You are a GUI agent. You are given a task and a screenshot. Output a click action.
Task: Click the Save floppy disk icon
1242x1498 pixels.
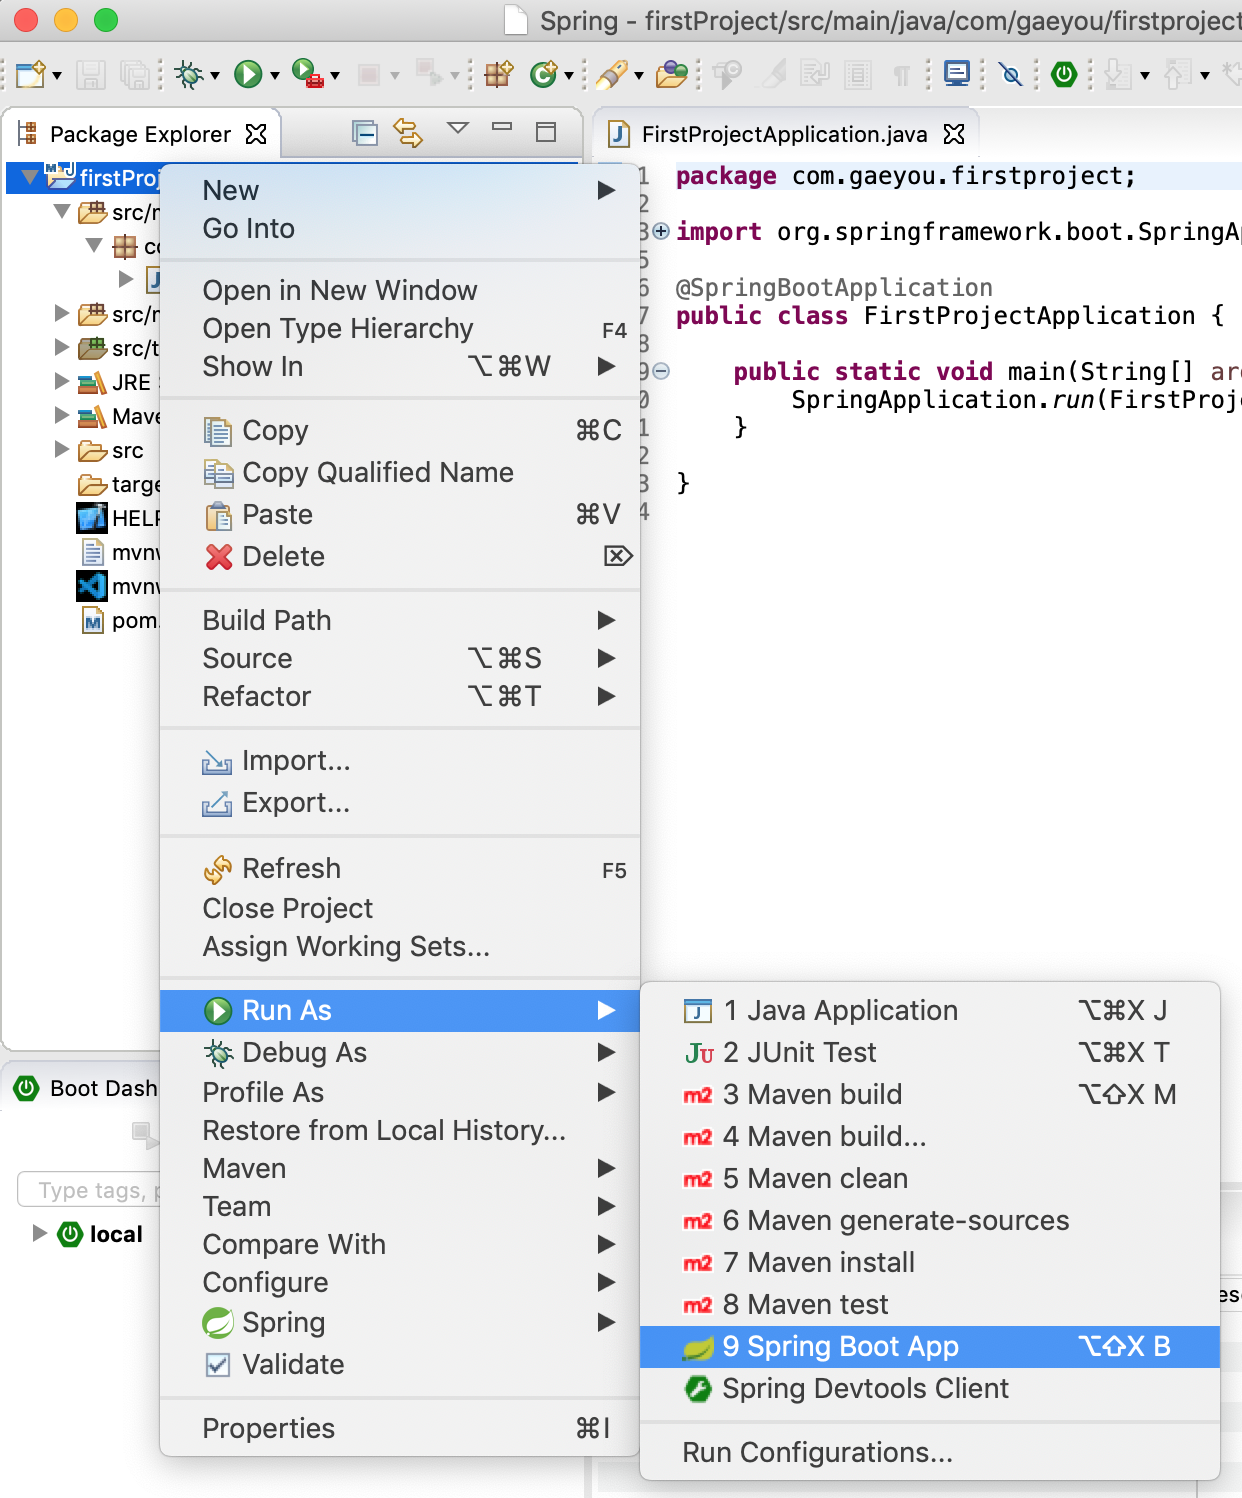tap(91, 74)
